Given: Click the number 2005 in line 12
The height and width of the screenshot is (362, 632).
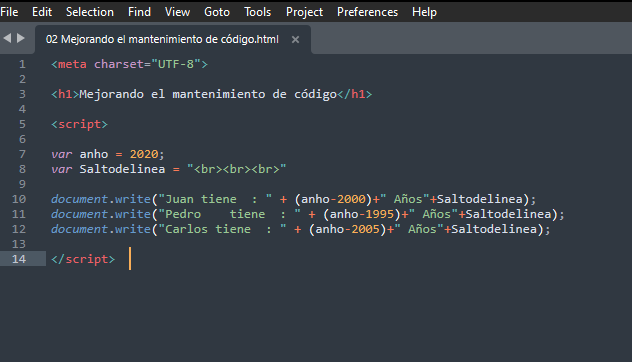Looking at the screenshot, I should (365, 229).
